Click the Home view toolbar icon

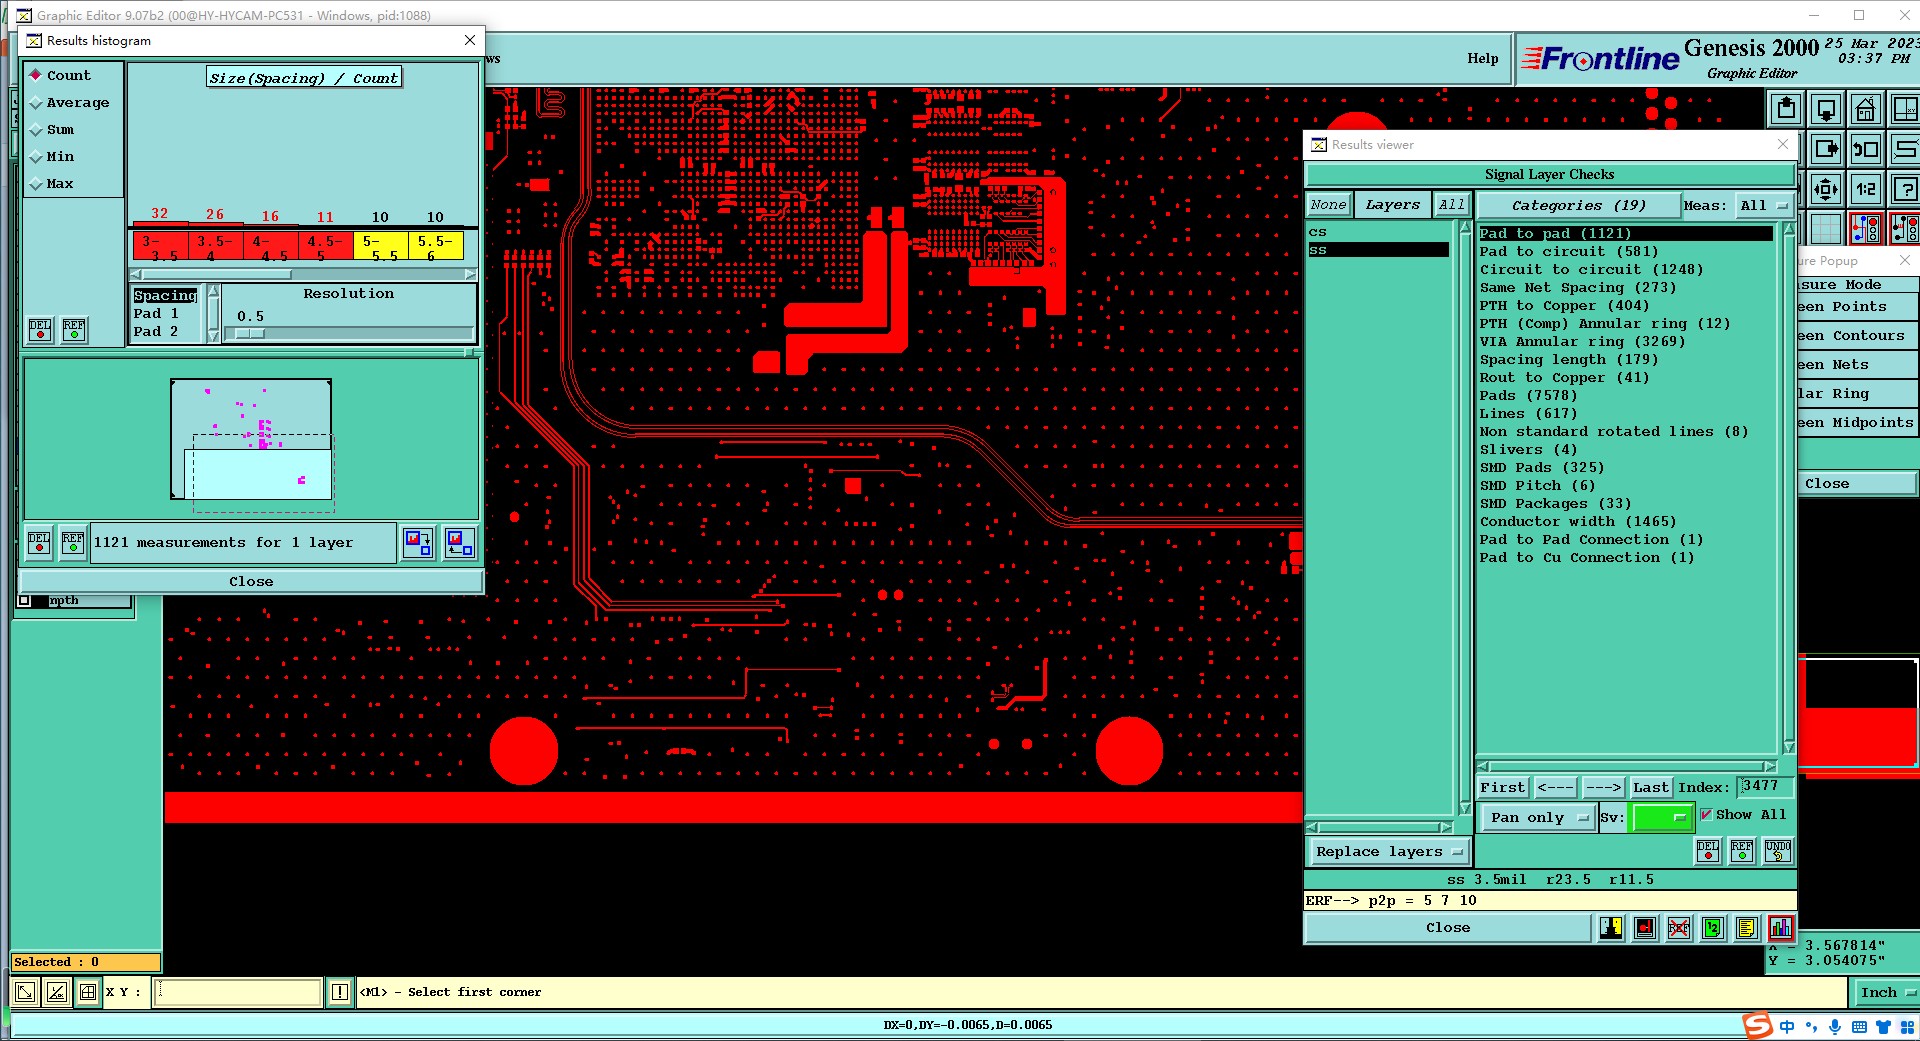1866,109
